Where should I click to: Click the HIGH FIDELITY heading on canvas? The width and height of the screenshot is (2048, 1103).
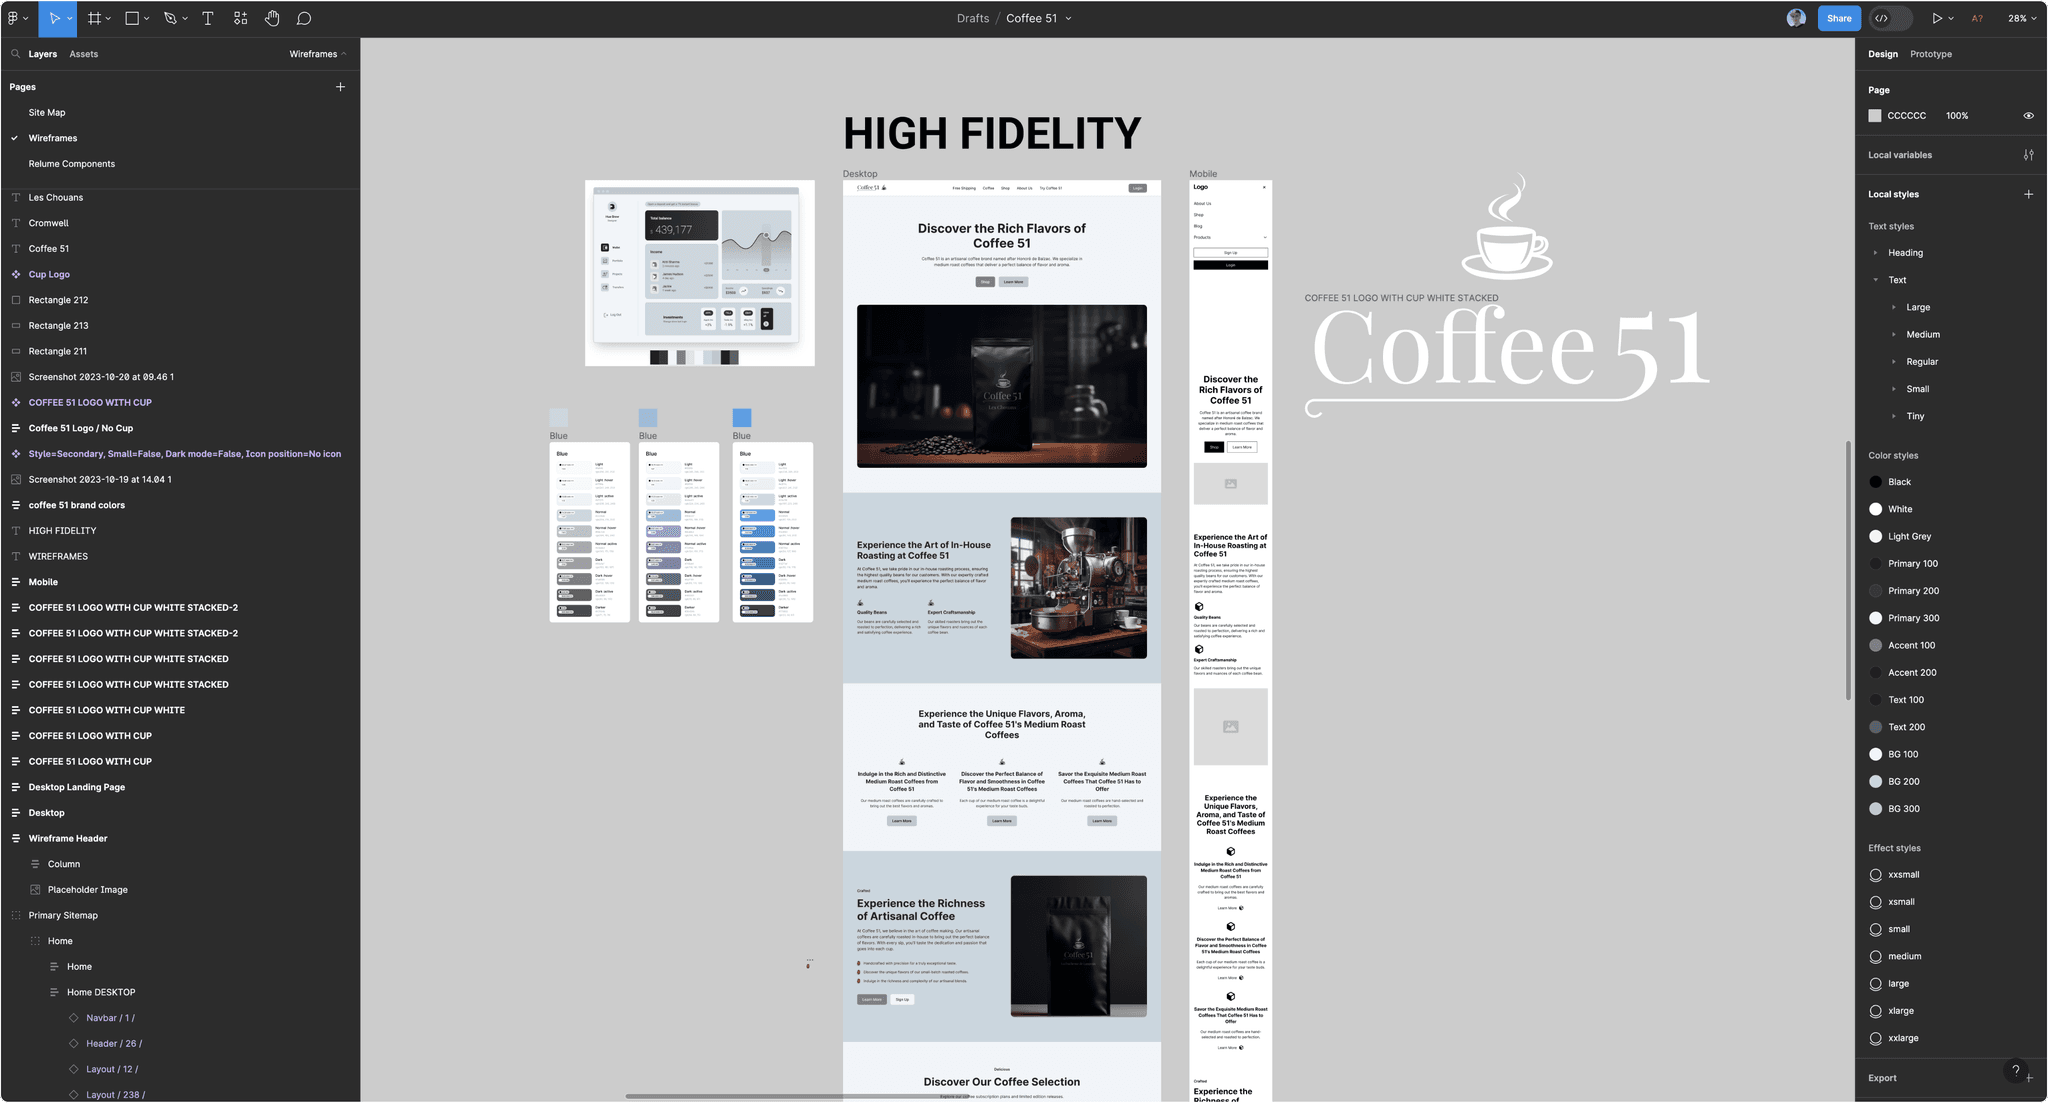[x=991, y=133]
